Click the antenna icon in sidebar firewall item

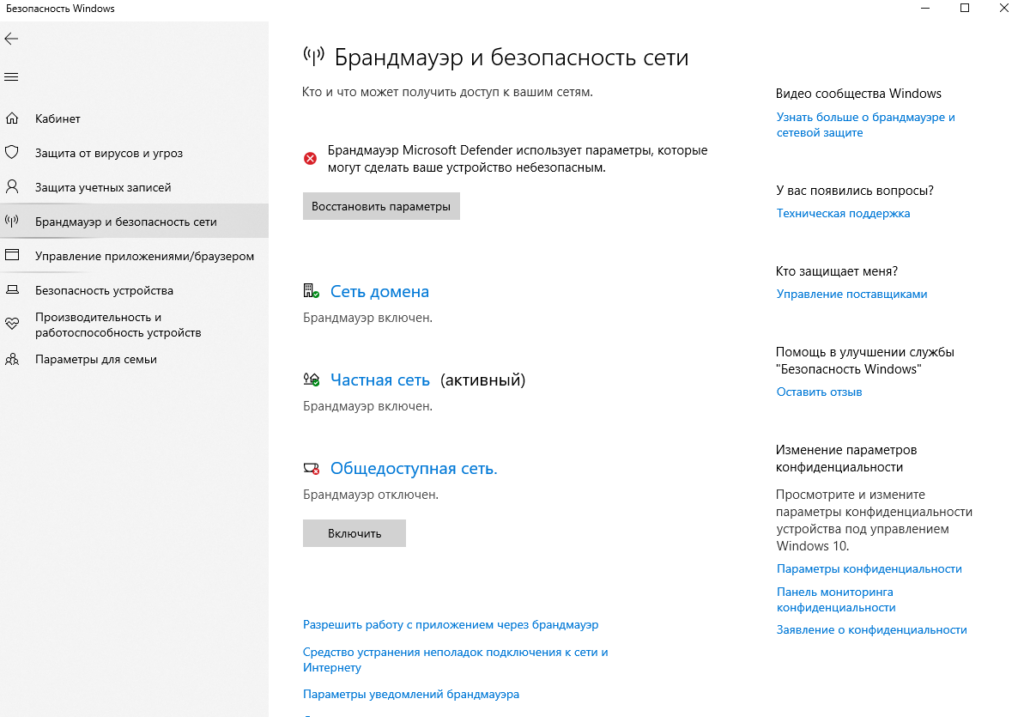pyautogui.click(x=12, y=221)
